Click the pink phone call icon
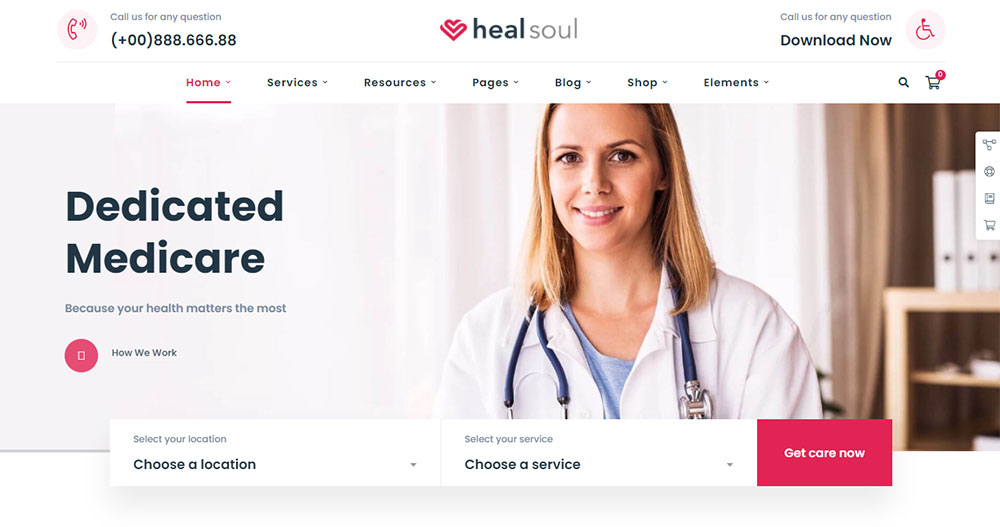 tap(77, 29)
